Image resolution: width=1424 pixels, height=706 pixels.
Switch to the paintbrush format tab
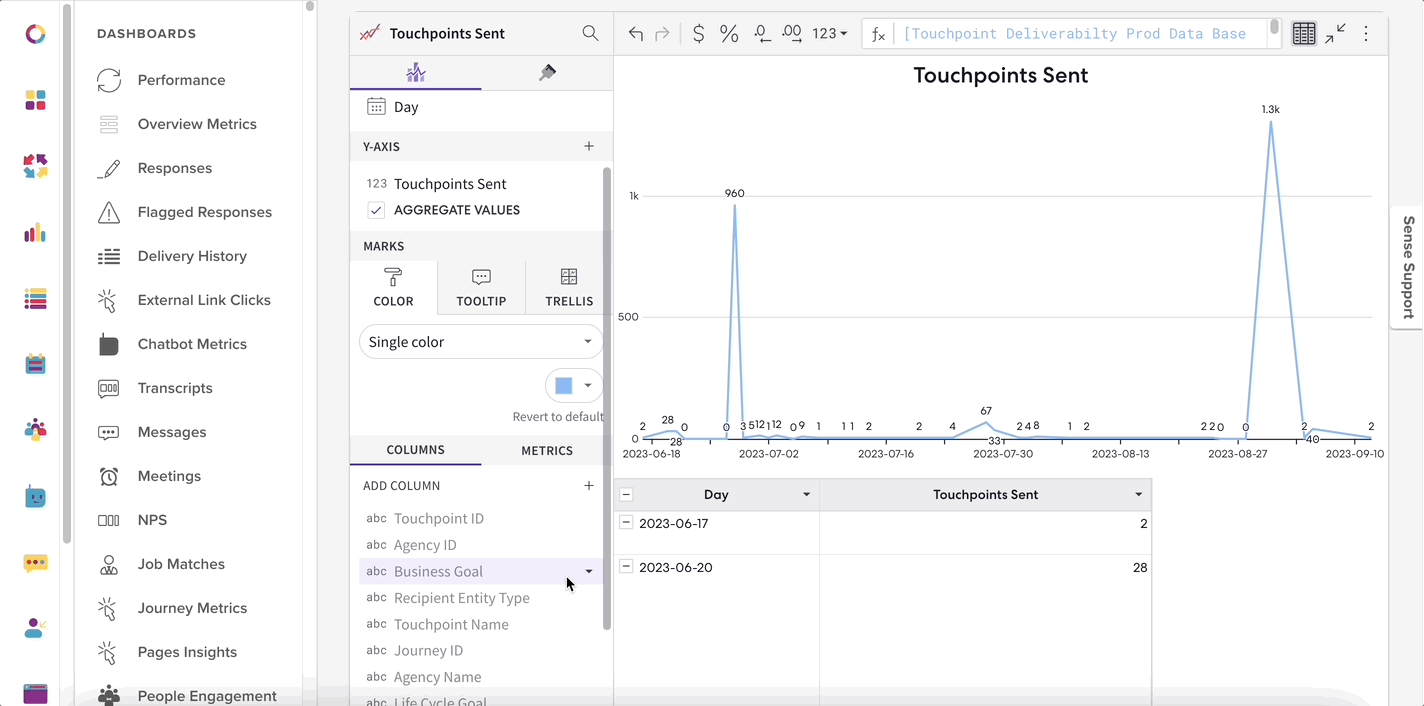pyautogui.click(x=547, y=73)
